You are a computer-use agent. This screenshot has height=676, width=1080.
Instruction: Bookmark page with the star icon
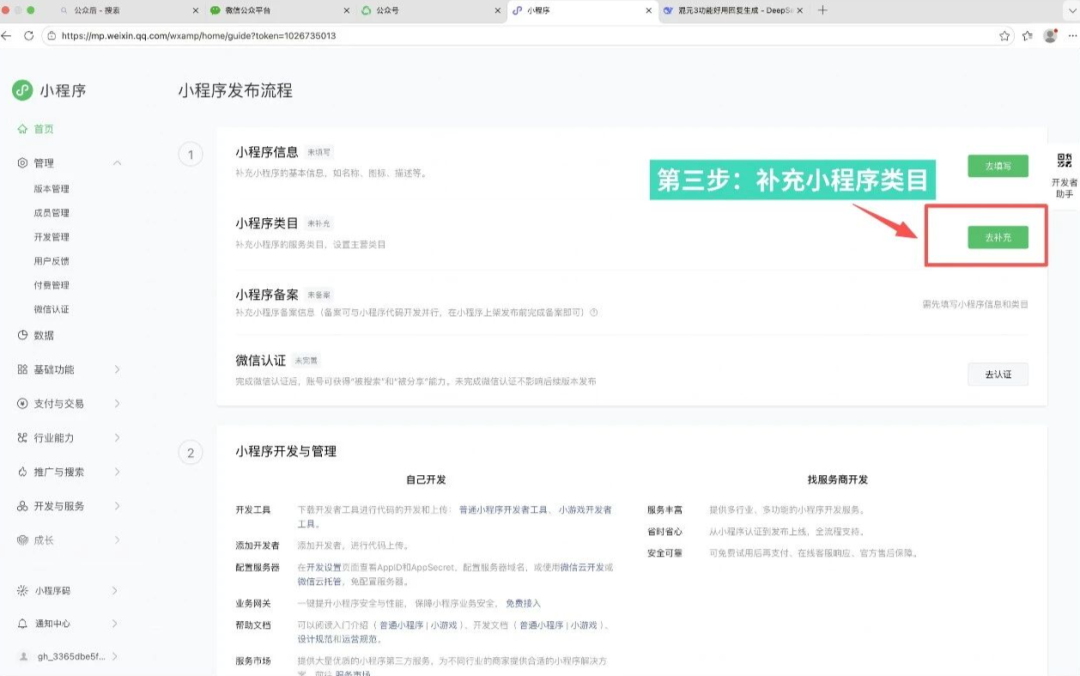click(1004, 36)
